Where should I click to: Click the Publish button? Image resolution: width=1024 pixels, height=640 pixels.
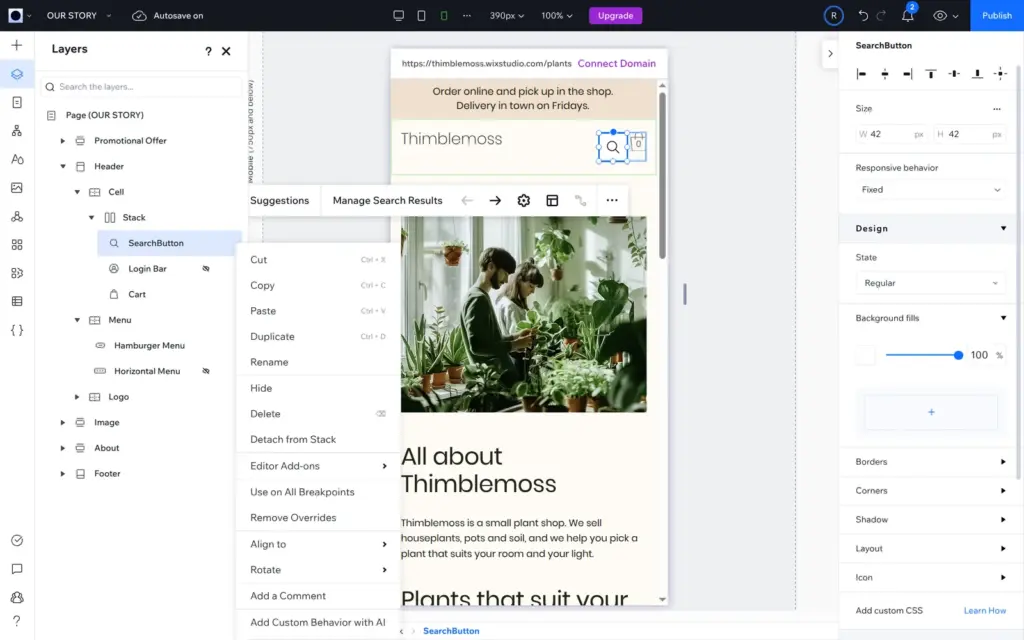[997, 16]
